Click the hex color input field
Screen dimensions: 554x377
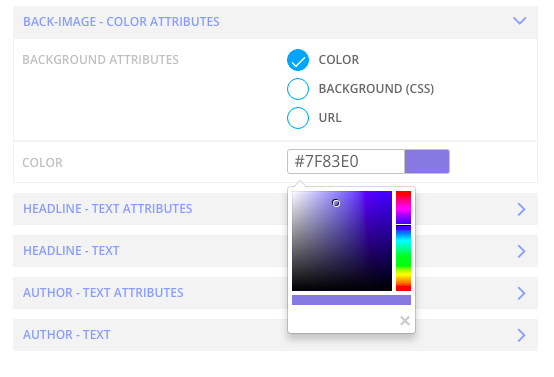click(x=346, y=161)
